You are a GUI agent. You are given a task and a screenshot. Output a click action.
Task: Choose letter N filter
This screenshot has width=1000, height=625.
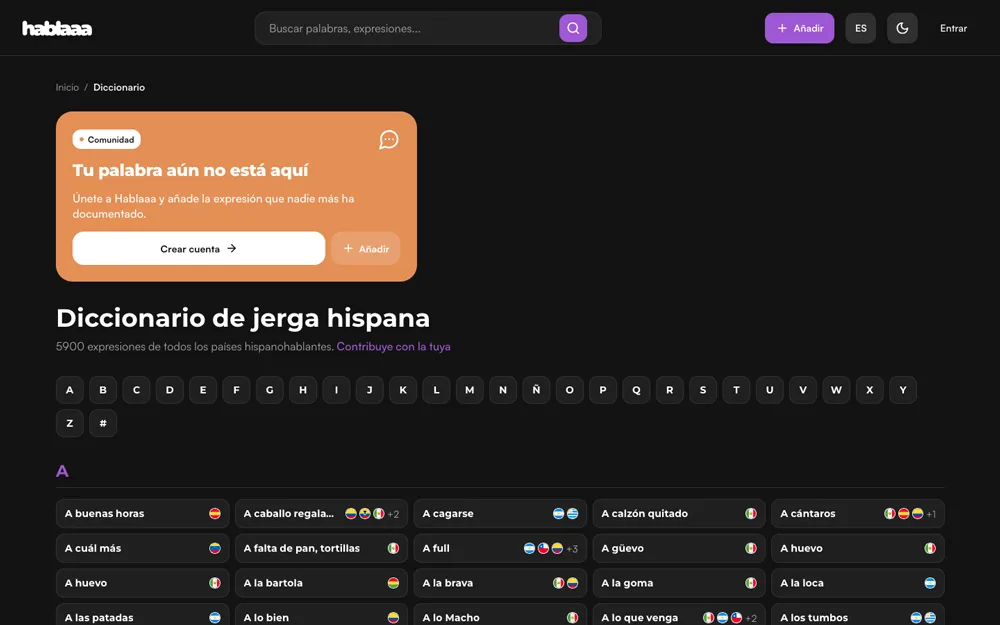[x=503, y=390]
